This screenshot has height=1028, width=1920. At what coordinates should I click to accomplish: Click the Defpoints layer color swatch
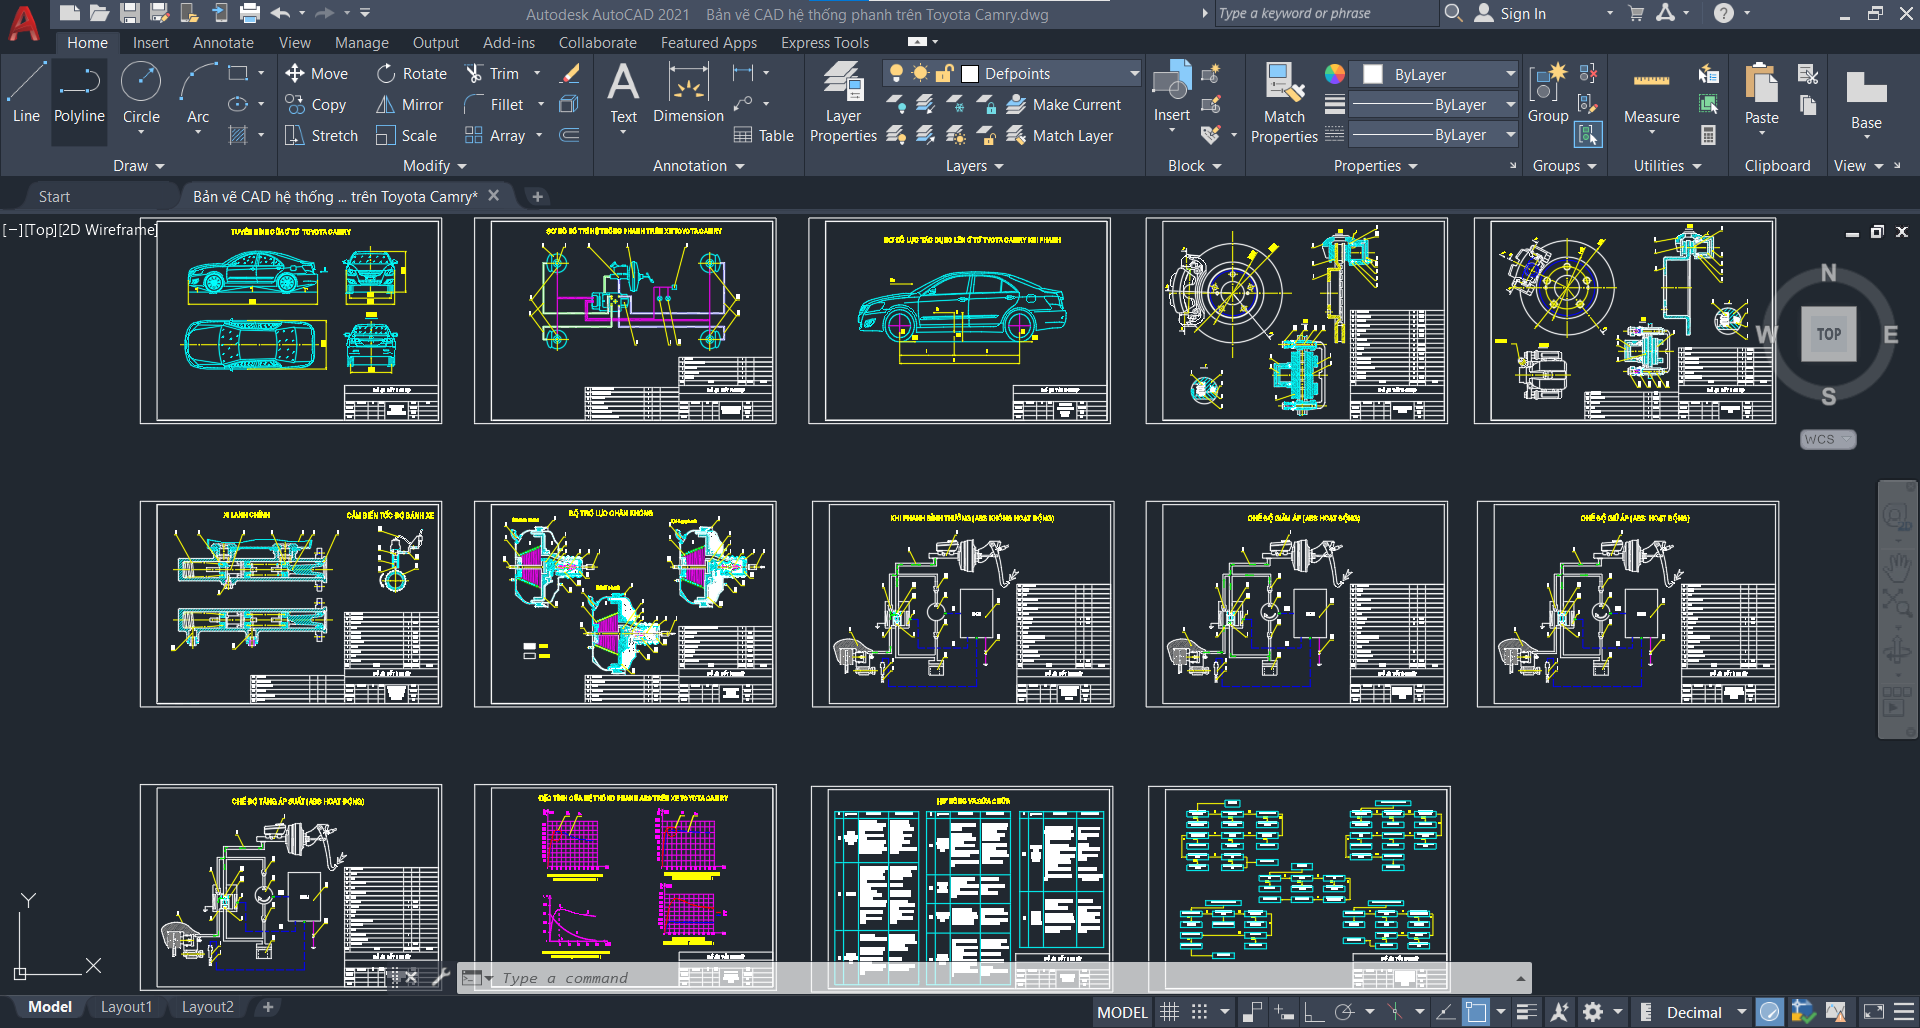tap(969, 73)
